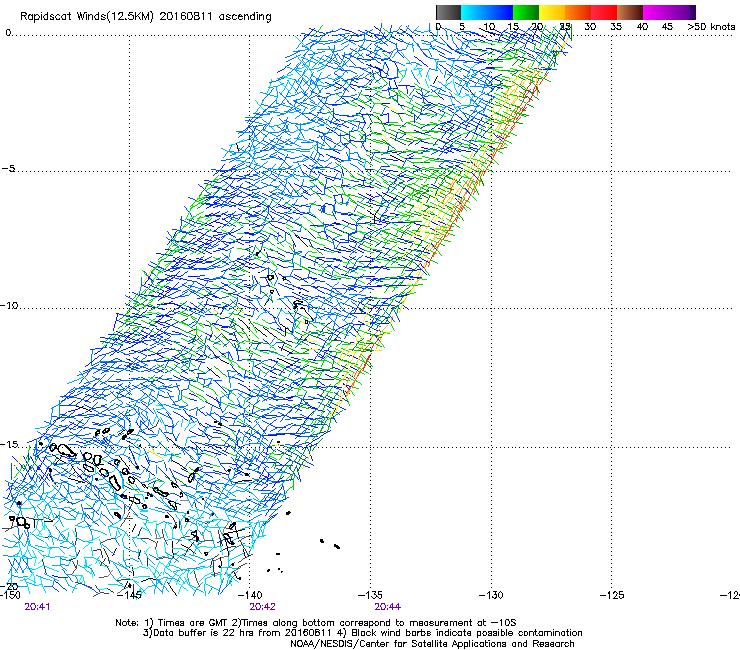Select the orange 25–30 knots legend segment
The width and height of the screenshot is (740, 650).
click(x=578, y=12)
